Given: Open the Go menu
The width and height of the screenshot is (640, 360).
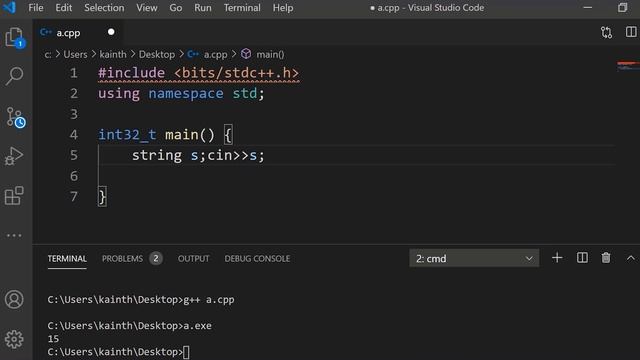Looking at the screenshot, I should coord(176,8).
